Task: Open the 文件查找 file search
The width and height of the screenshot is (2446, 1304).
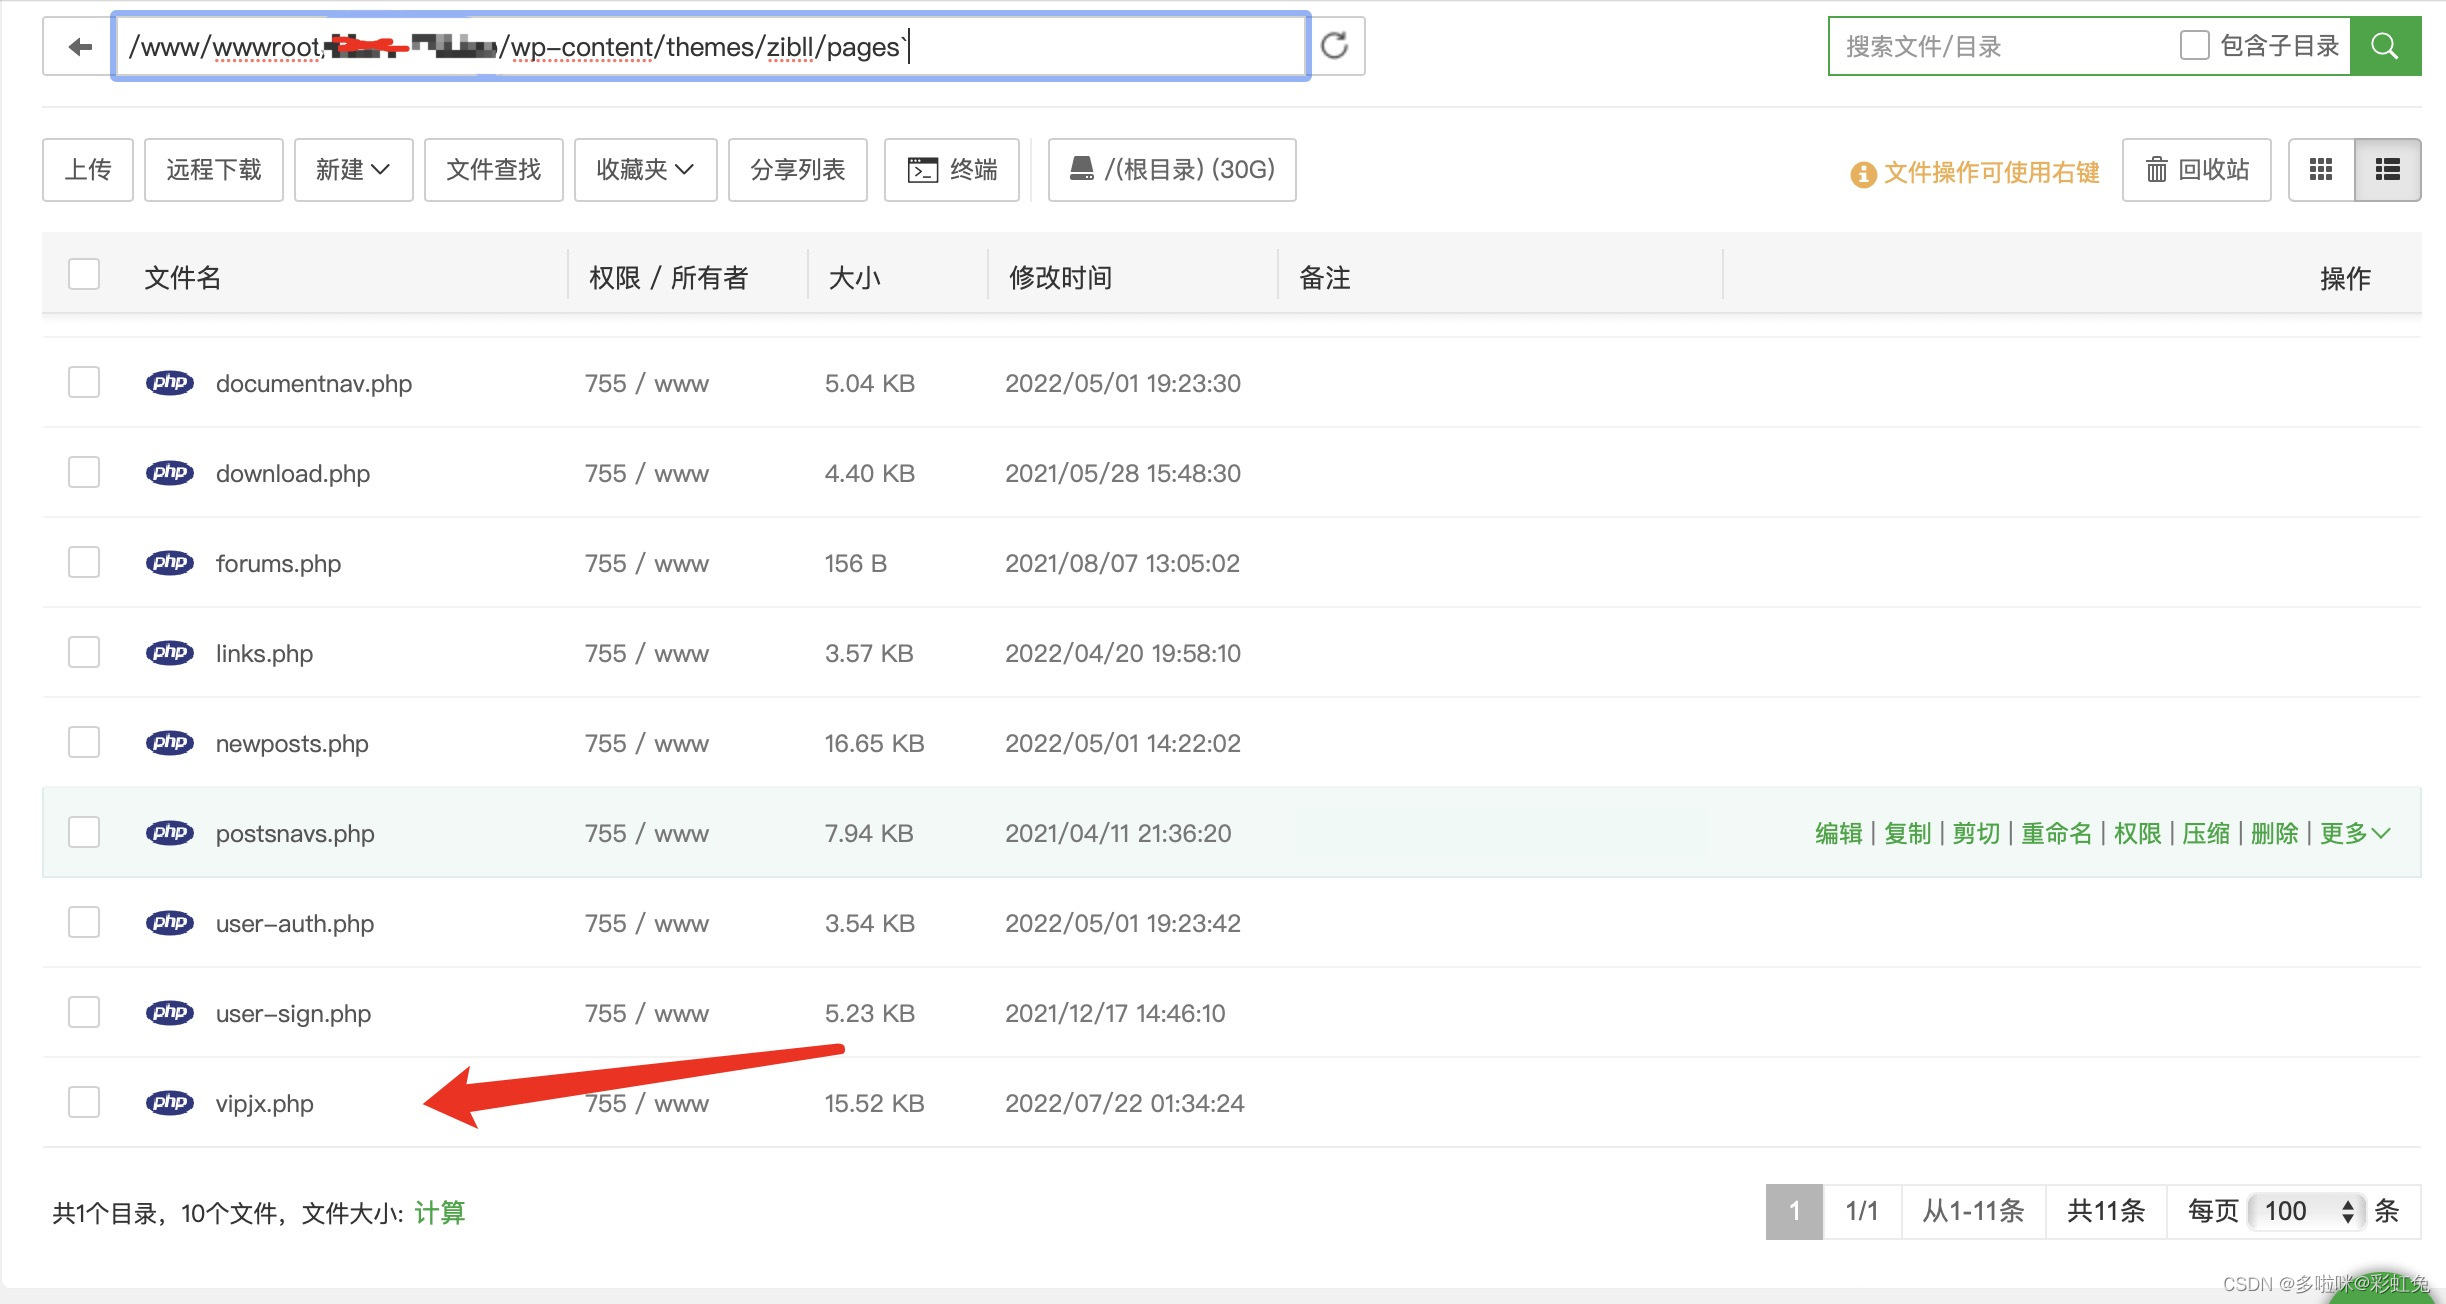Action: point(494,170)
